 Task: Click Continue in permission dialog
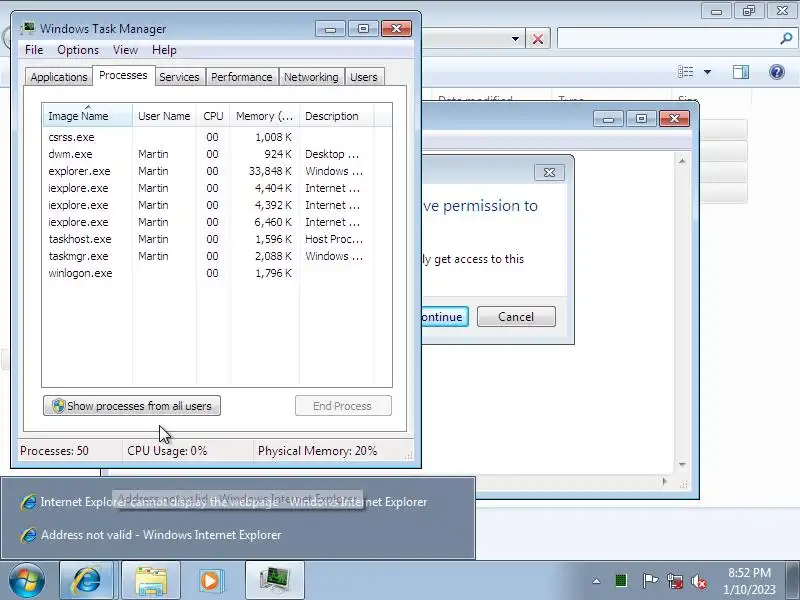[x=443, y=317]
